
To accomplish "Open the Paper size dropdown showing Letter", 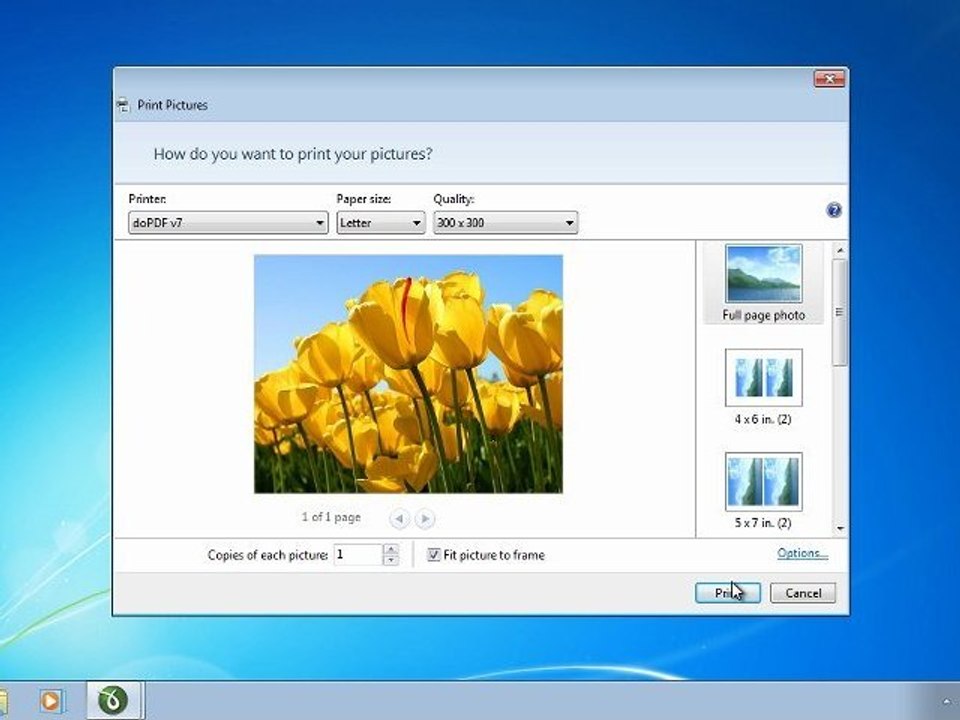I will 380,223.
